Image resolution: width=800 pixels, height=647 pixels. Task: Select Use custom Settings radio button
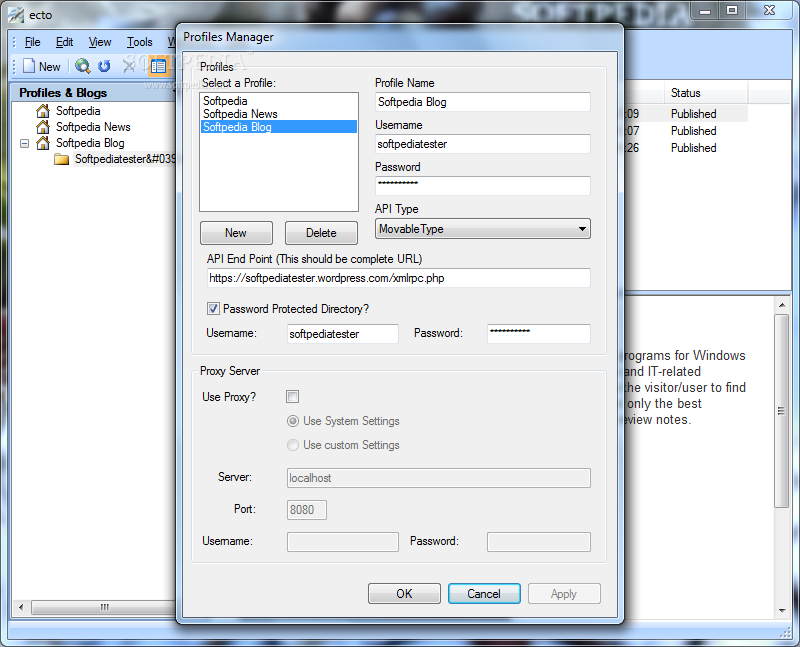pos(293,445)
